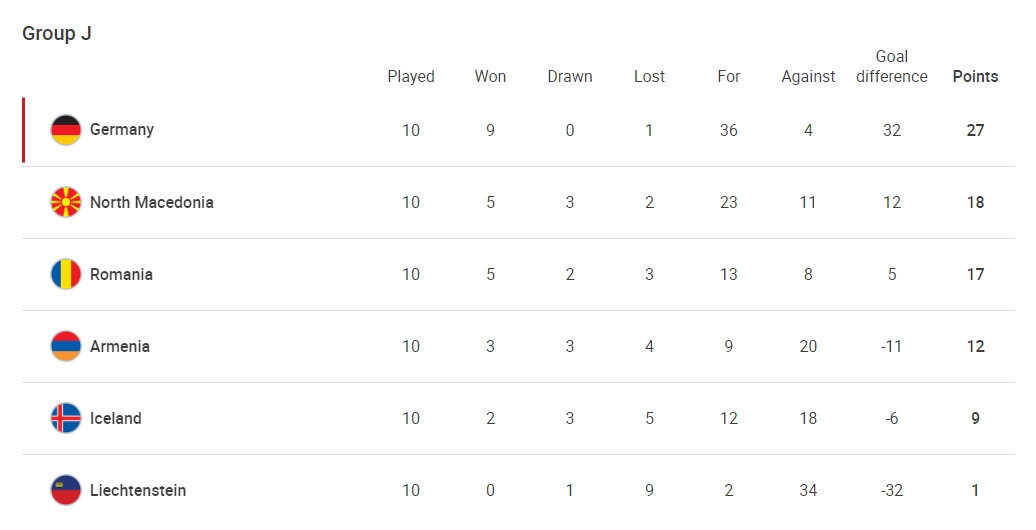The image size is (1036, 530).
Task: Select the Romania team name
Action: pyautogui.click(x=121, y=274)
